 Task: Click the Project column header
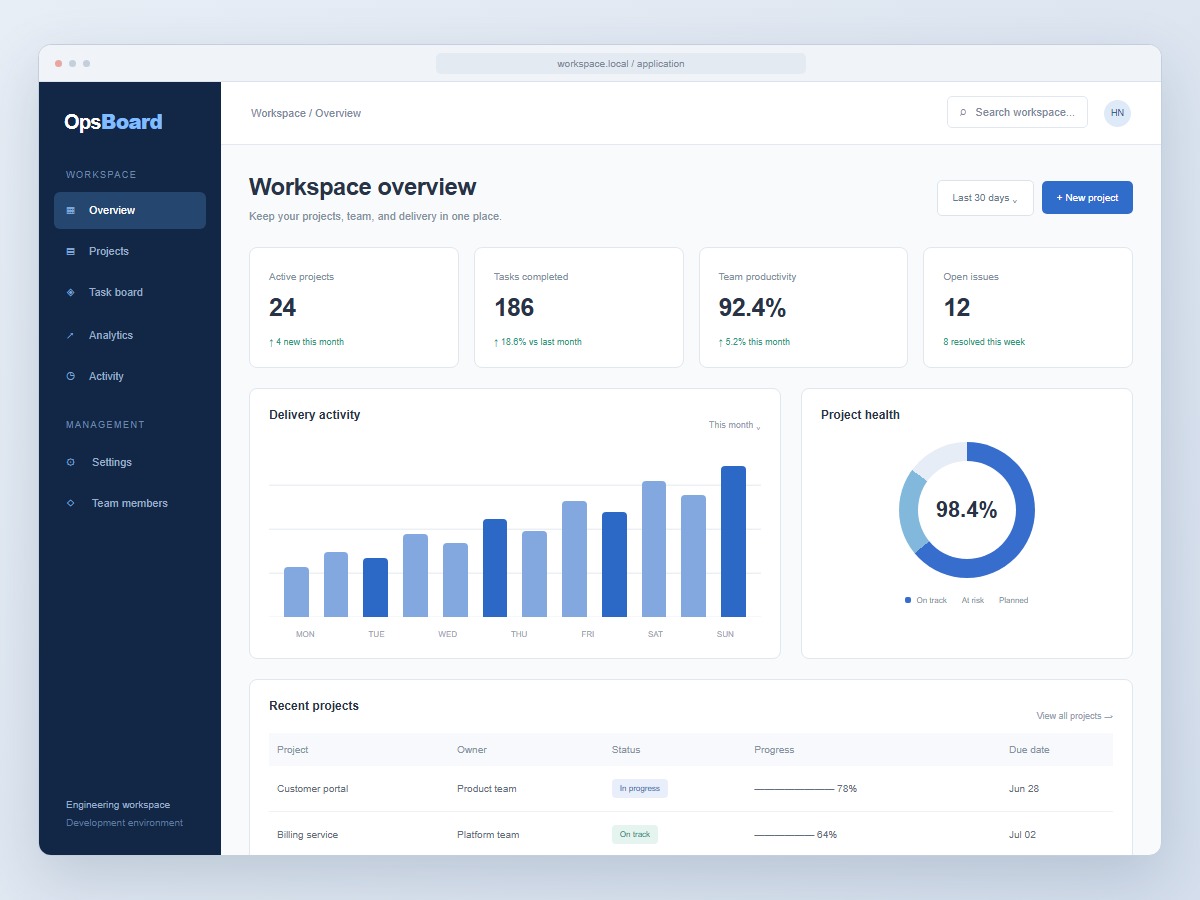[x=293, y=750]
